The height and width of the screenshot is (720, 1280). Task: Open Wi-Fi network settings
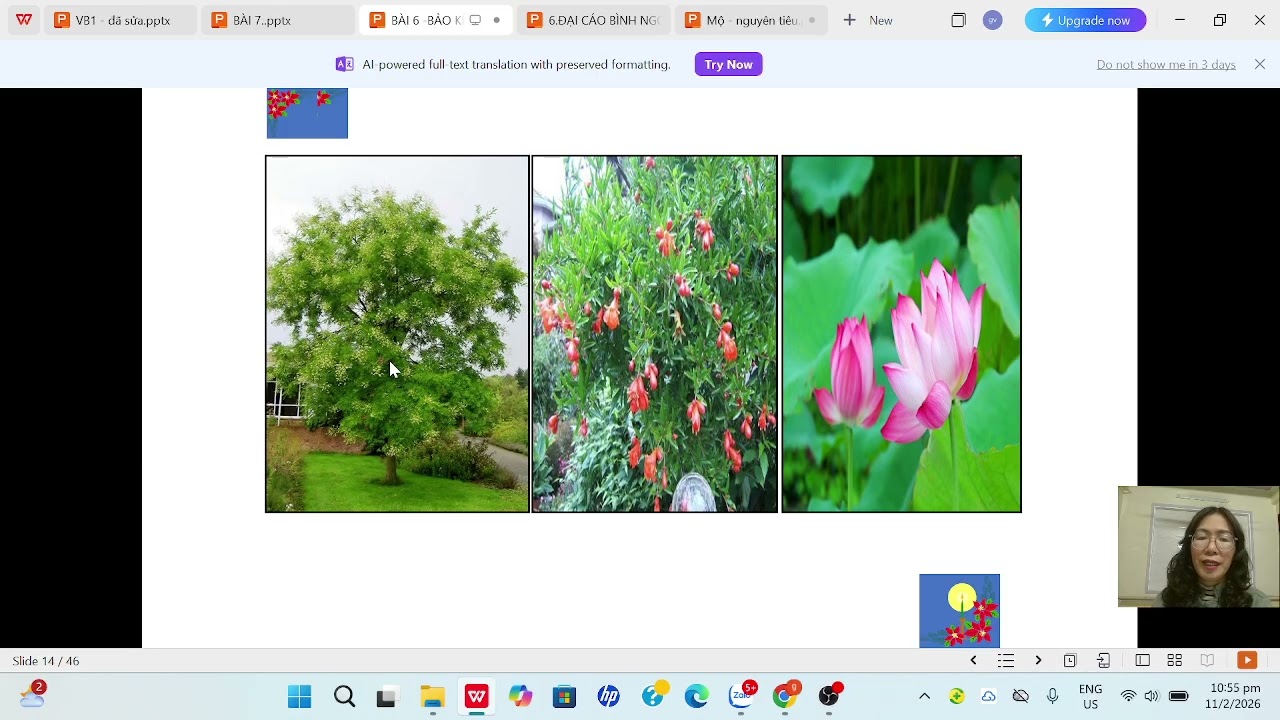(x=1128, y=696)
